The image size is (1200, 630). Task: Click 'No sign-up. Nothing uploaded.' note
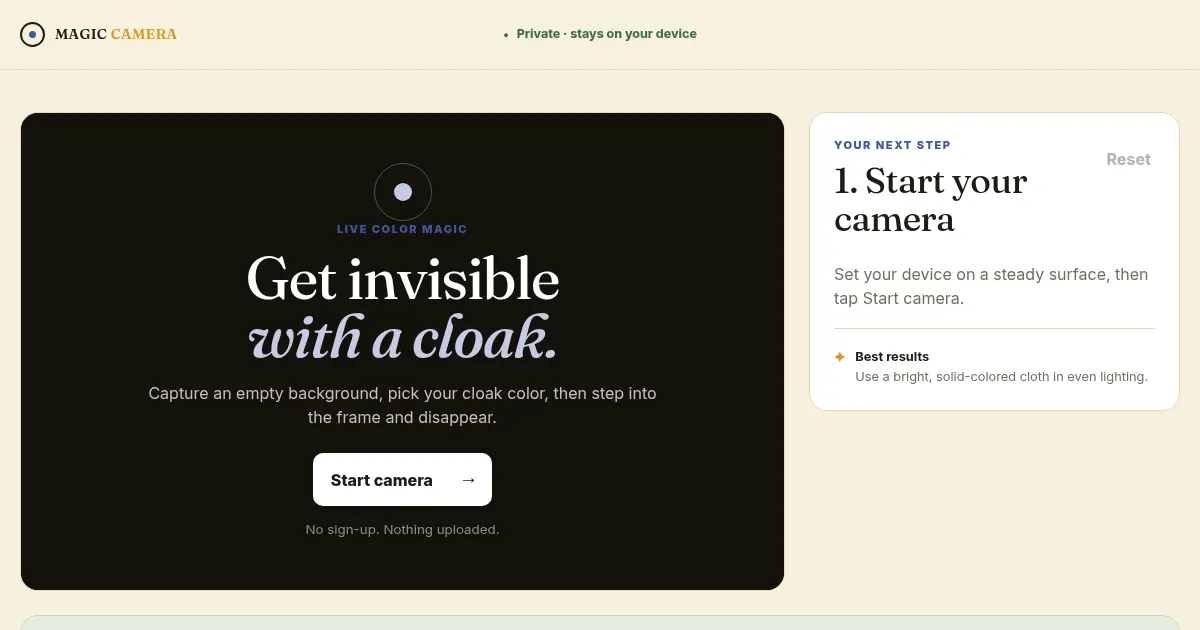pos(402,529)
